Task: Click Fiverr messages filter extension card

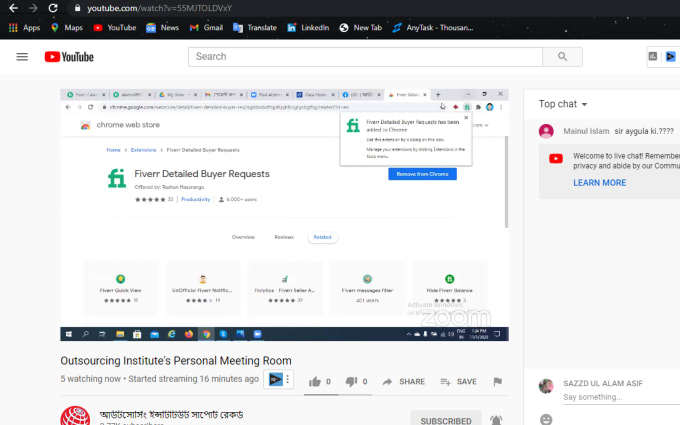Action: (367, 288)
